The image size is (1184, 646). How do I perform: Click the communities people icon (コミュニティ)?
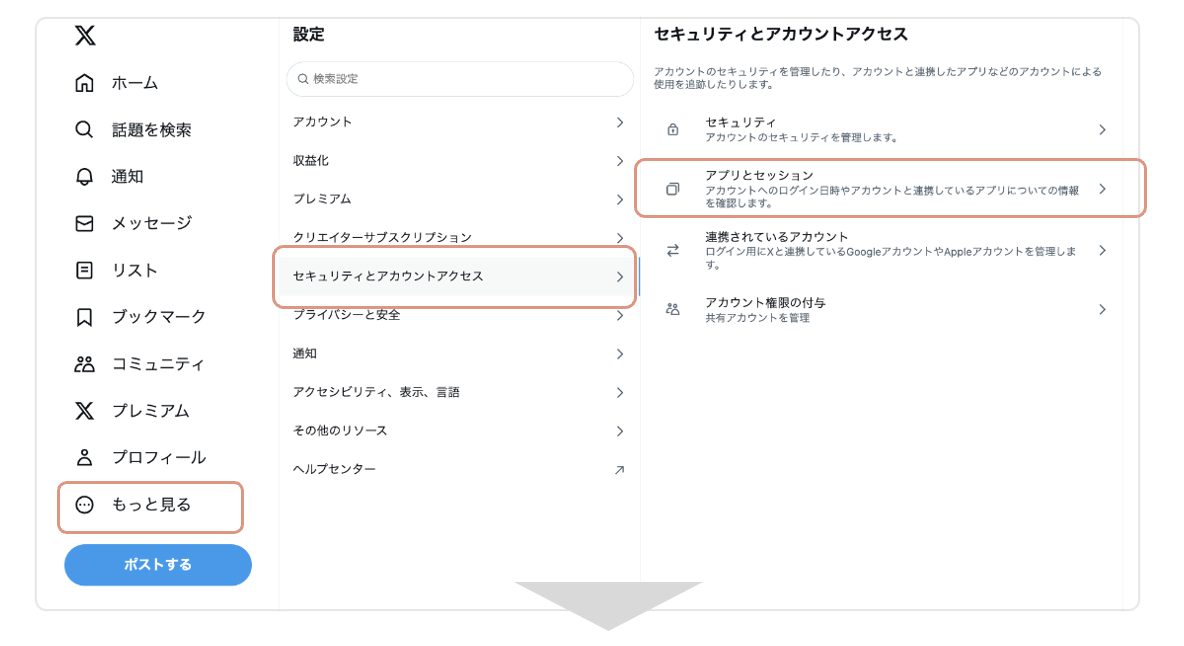(x=85, y=364)
